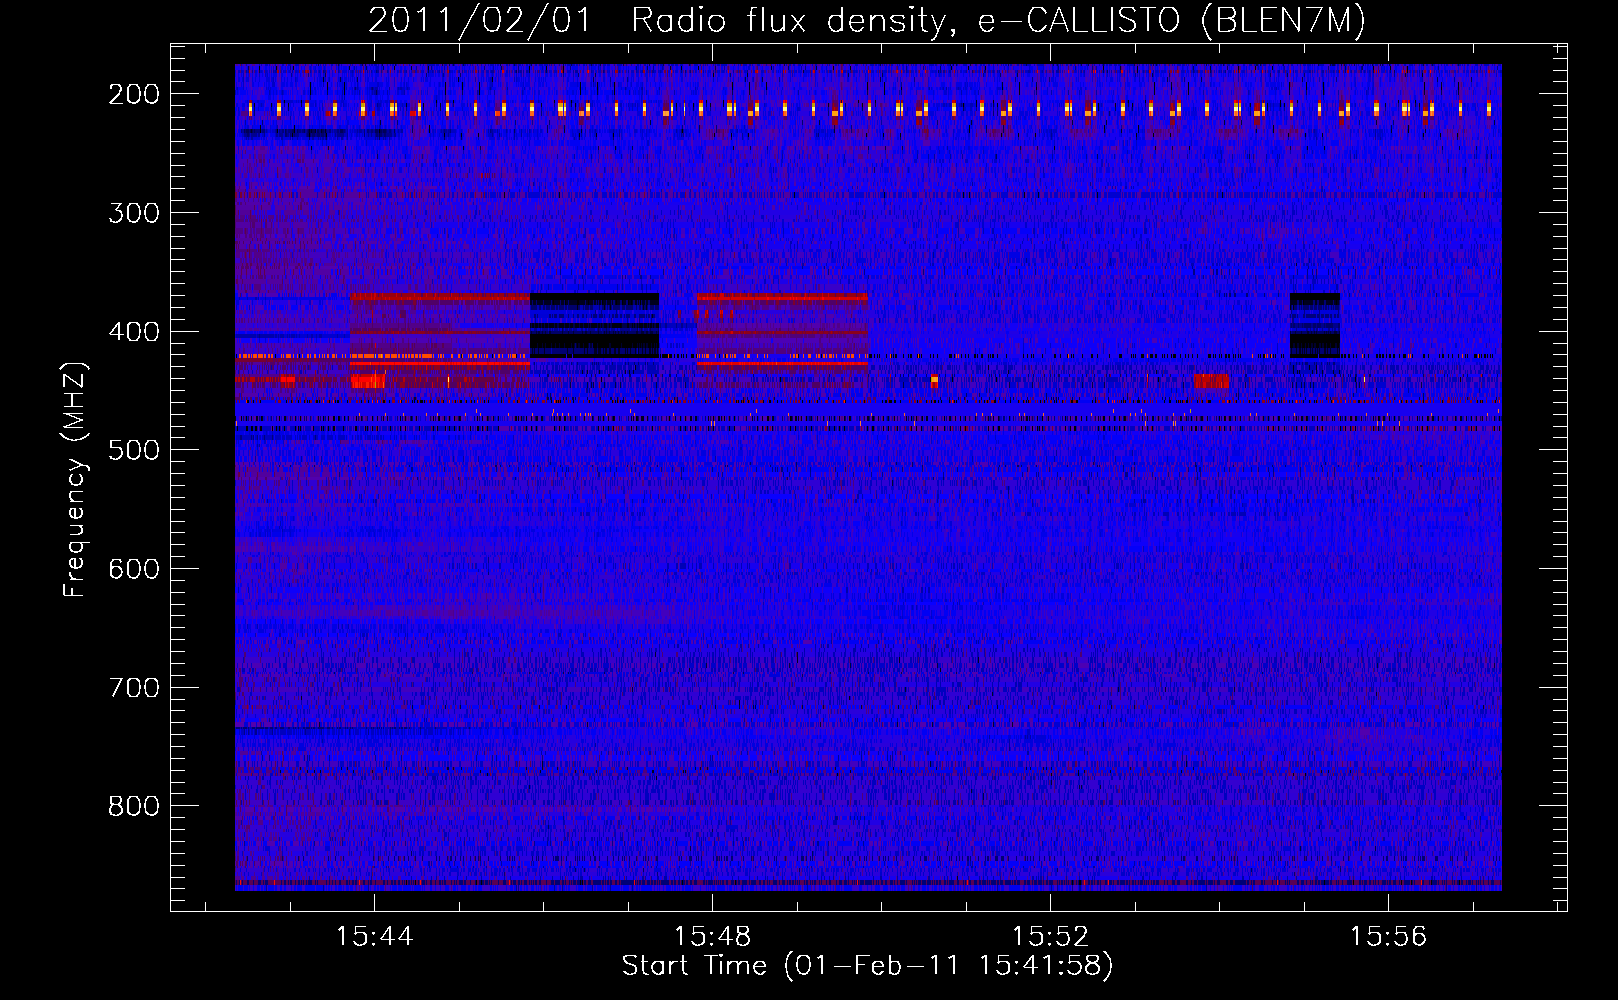Screen dimensions: 1618x1000
Task: Click the date "2011/02/01" in the title
Action: [x=480, y=20]
